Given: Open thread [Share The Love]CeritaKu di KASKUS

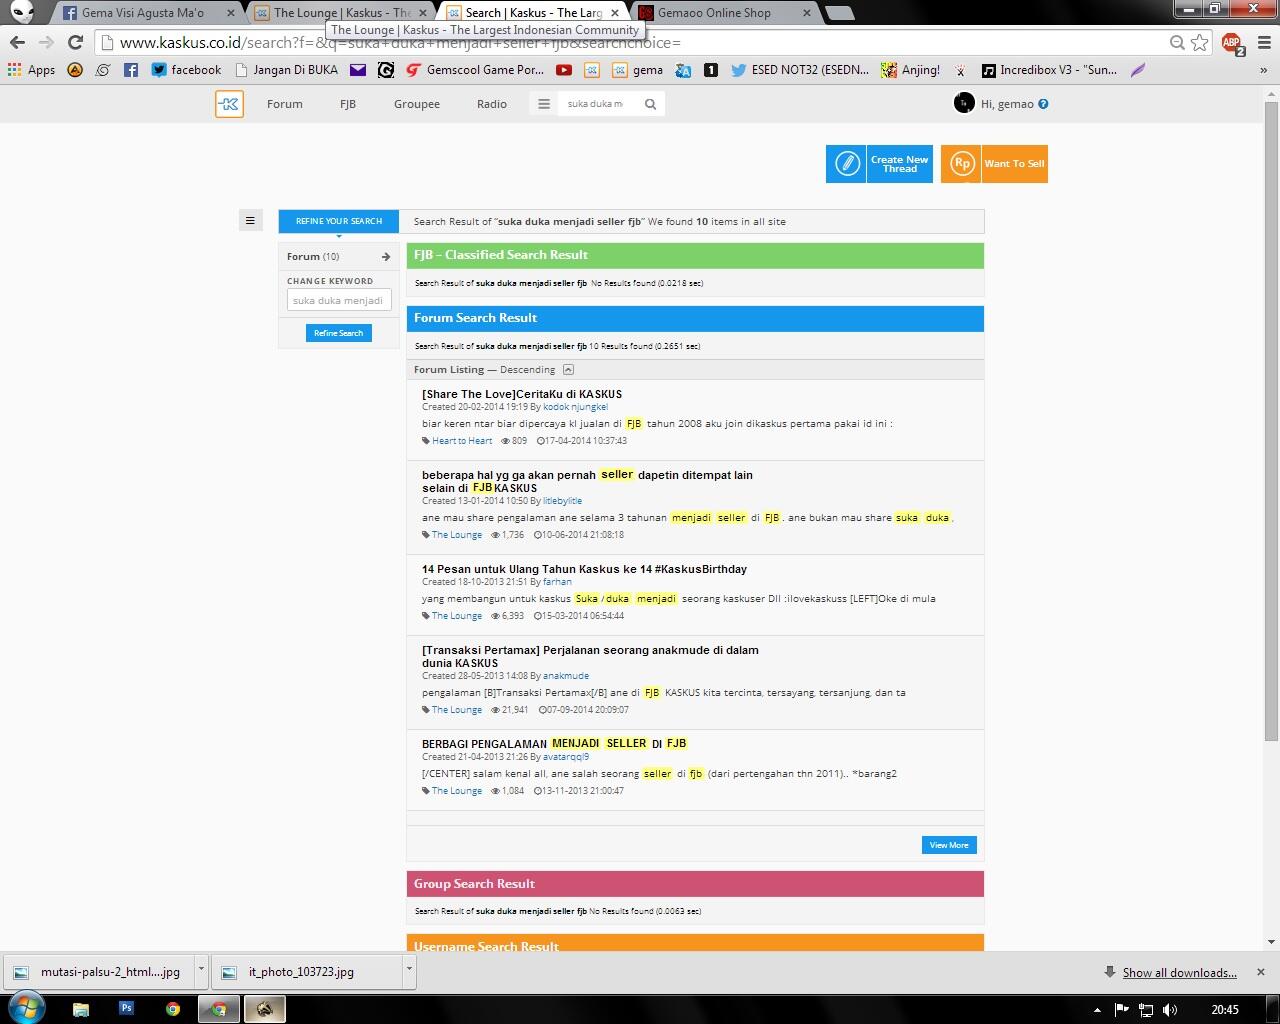Looking at the screenshot, I should click(x=522, y=394).
